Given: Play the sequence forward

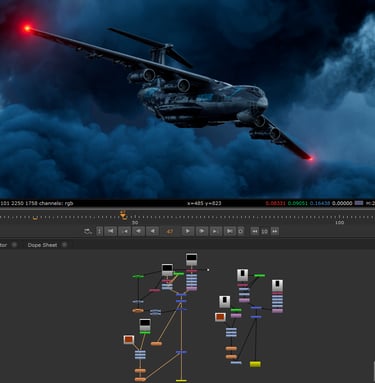Looking at the screenshot, I should [188, 231].
